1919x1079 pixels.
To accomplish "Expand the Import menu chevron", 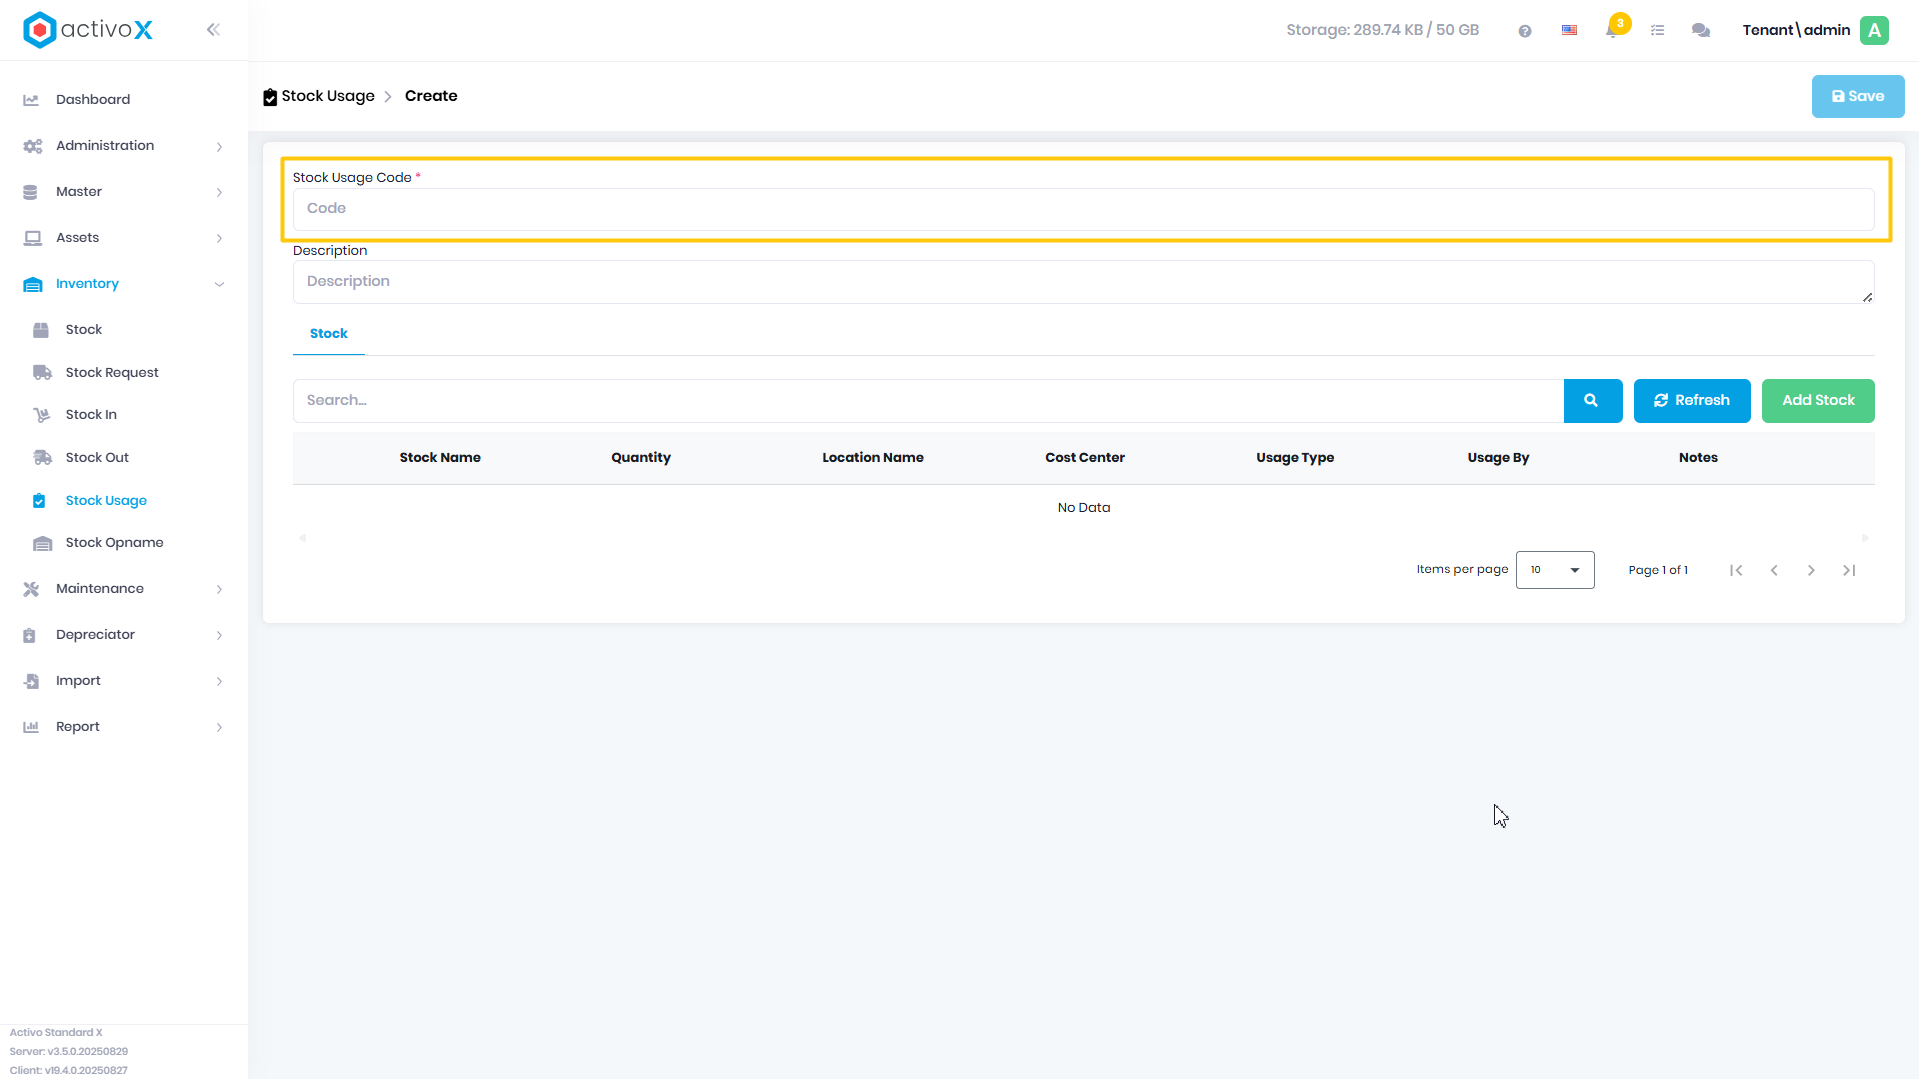I will point(219,682).
